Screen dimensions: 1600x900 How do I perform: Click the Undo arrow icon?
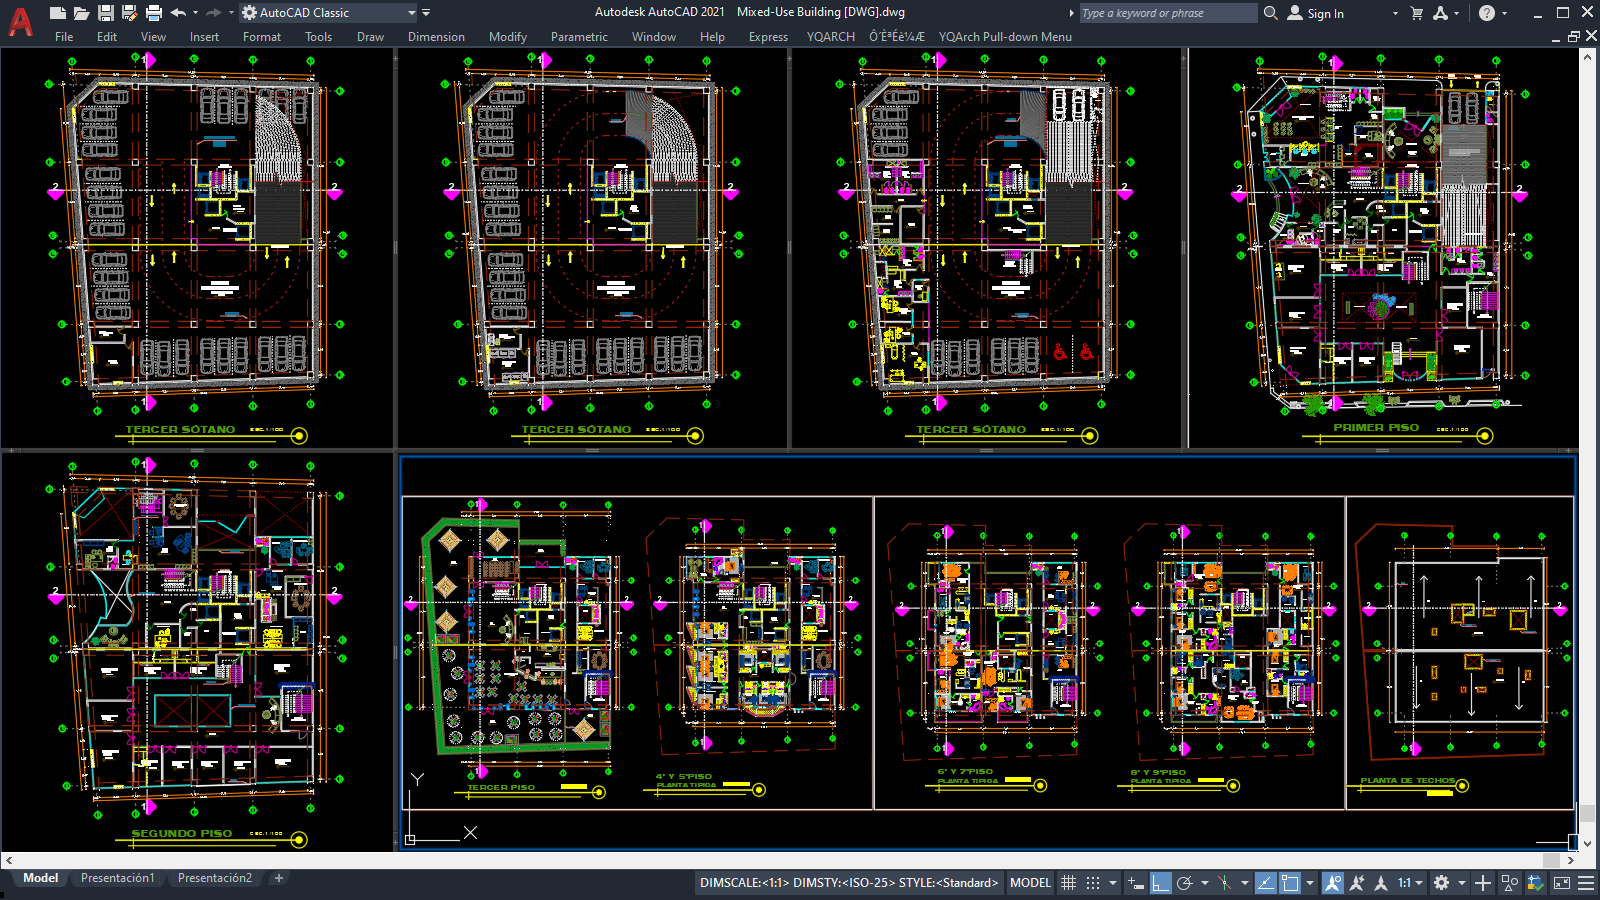pyautogui.click(x=178, y=13)
